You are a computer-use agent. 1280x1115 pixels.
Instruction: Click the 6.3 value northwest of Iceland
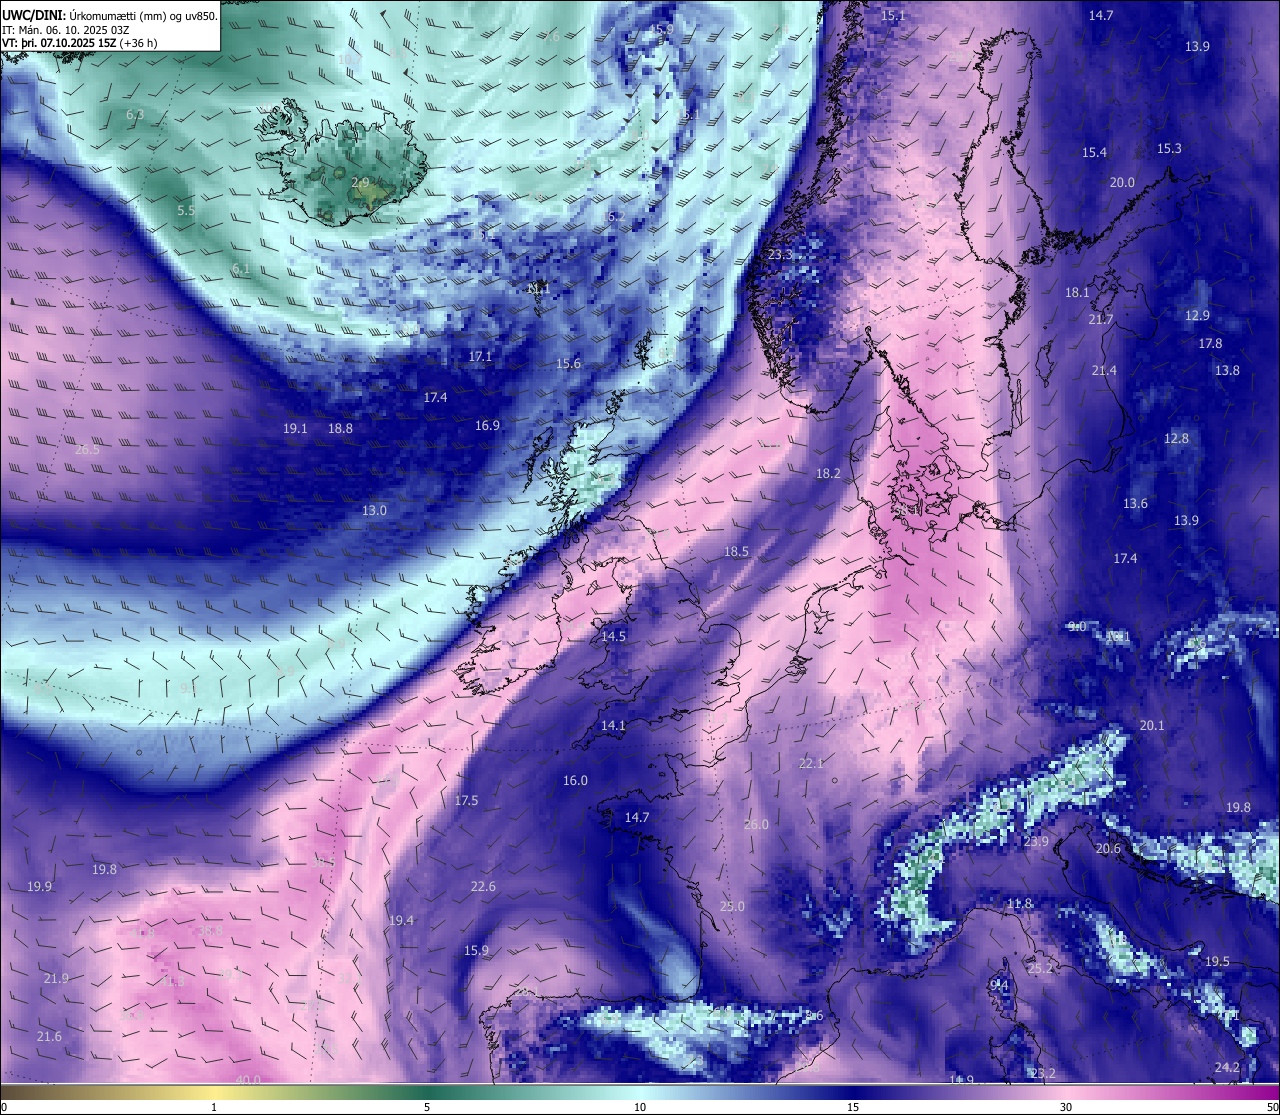135,114
